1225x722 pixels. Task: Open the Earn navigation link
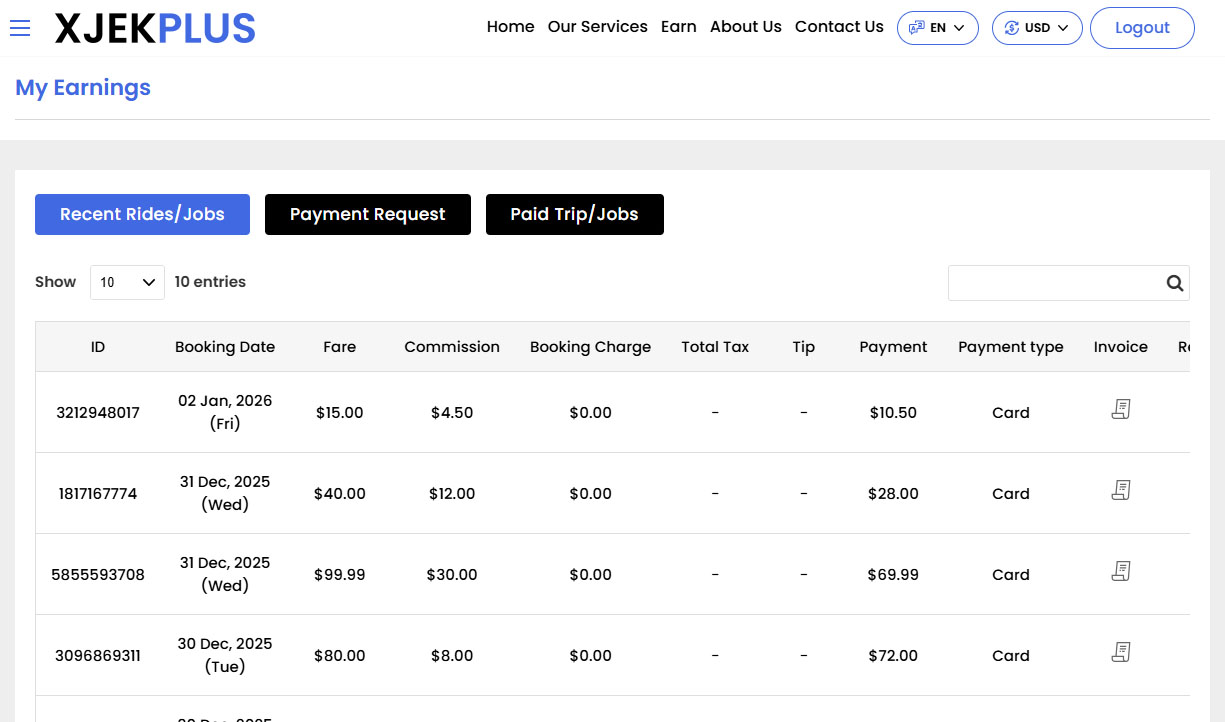point(678,27)
